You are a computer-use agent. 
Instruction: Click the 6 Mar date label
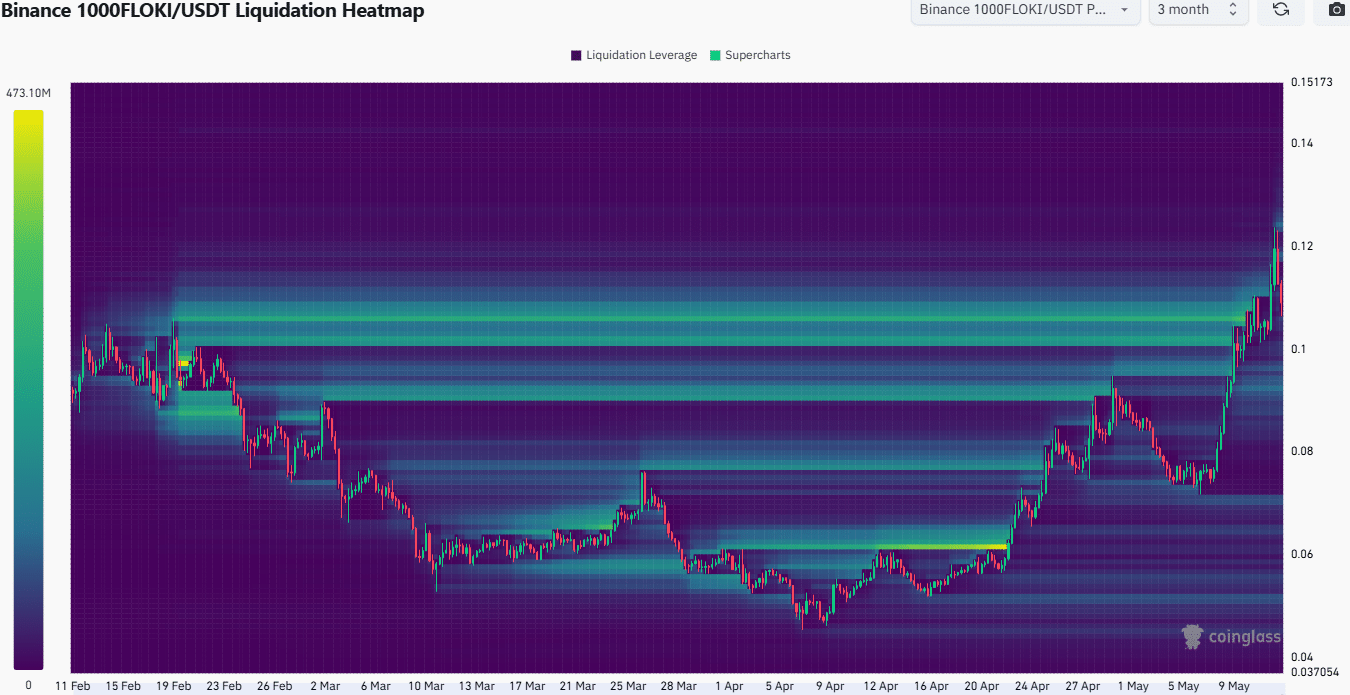[376, 686]
